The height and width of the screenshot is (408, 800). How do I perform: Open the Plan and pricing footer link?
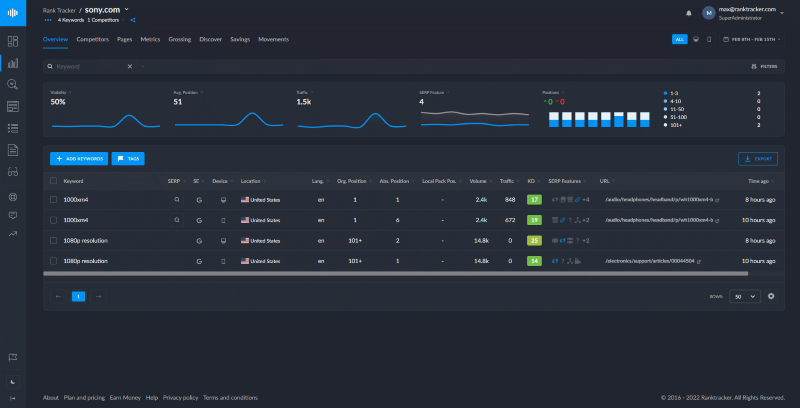pyautogui.click(x=84, y=398)
